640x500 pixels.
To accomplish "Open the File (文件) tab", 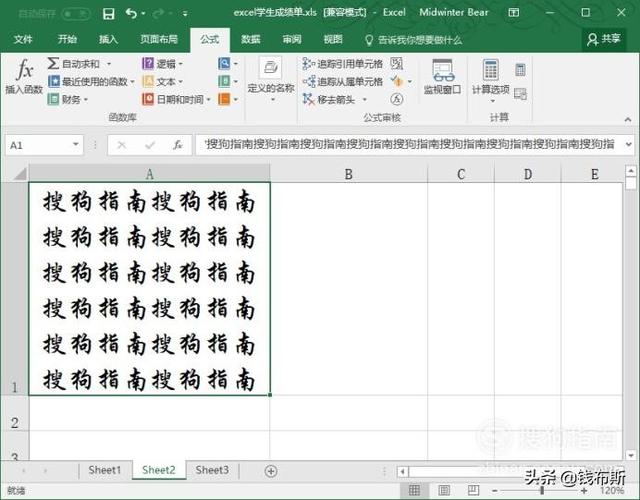I will tap(23, 39).
